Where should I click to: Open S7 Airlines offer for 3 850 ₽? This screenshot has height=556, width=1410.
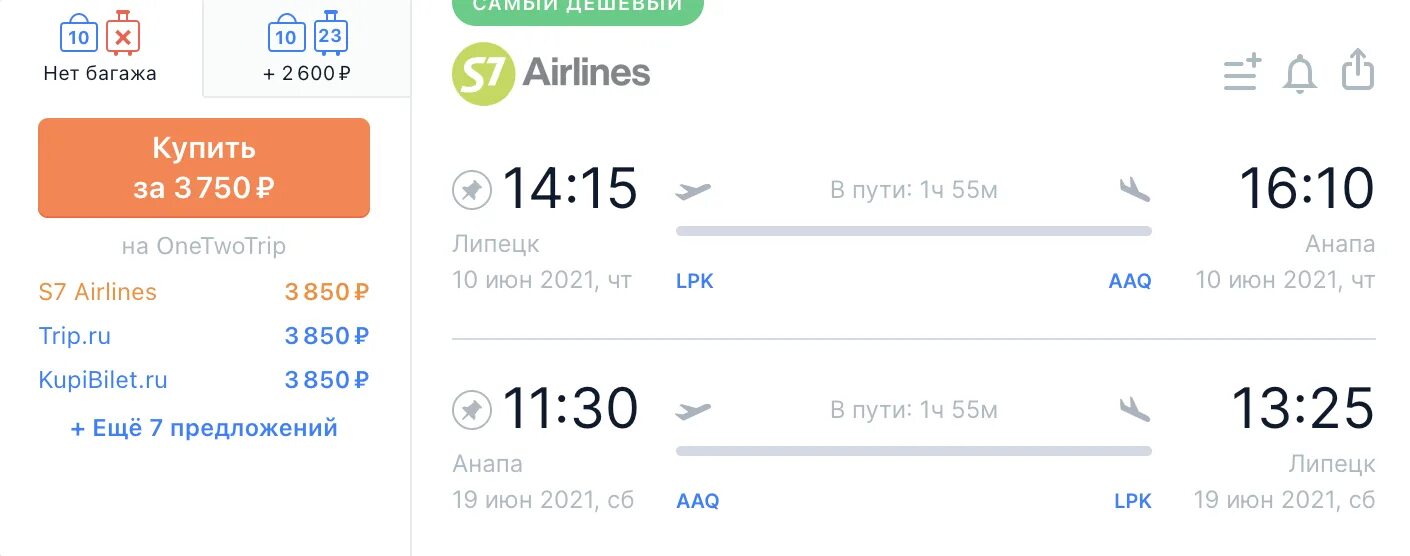(x=203, y=292)
